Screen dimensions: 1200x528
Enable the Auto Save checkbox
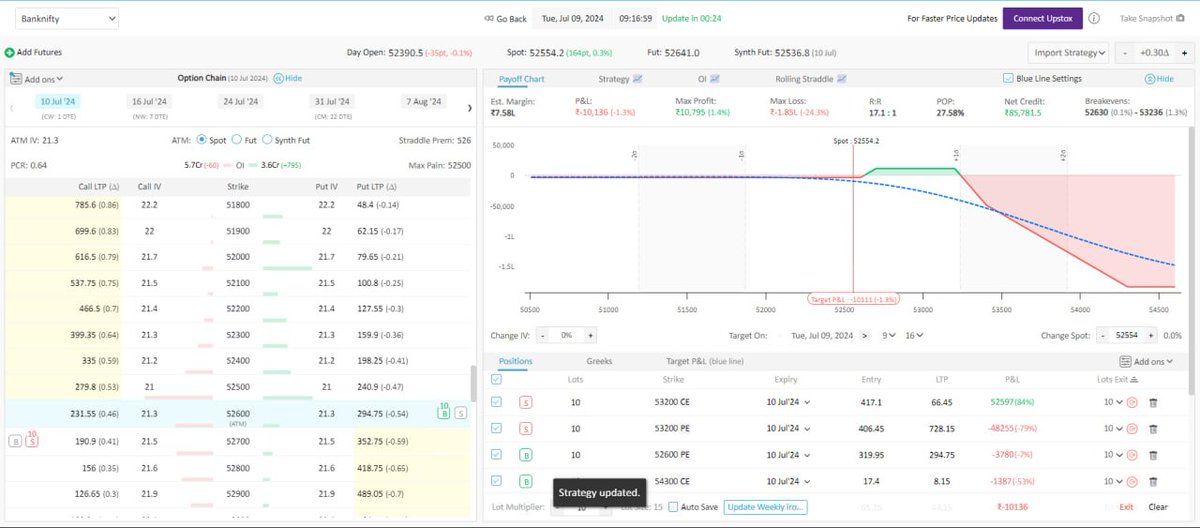673,507
